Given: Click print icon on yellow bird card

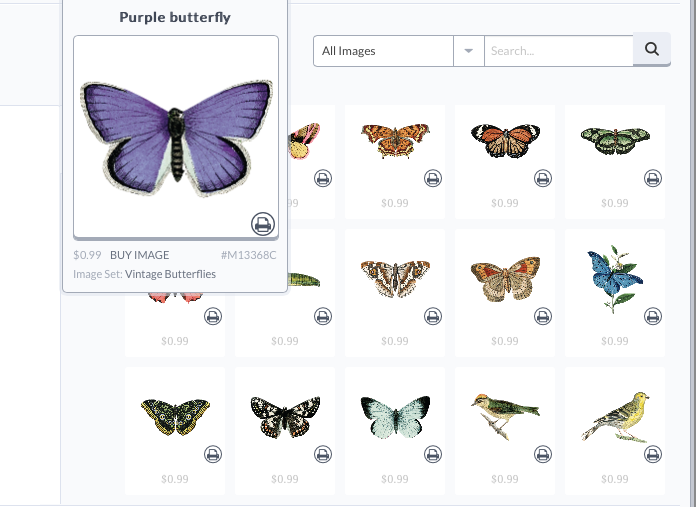Looking at the screenshot, I should (652, 455).
